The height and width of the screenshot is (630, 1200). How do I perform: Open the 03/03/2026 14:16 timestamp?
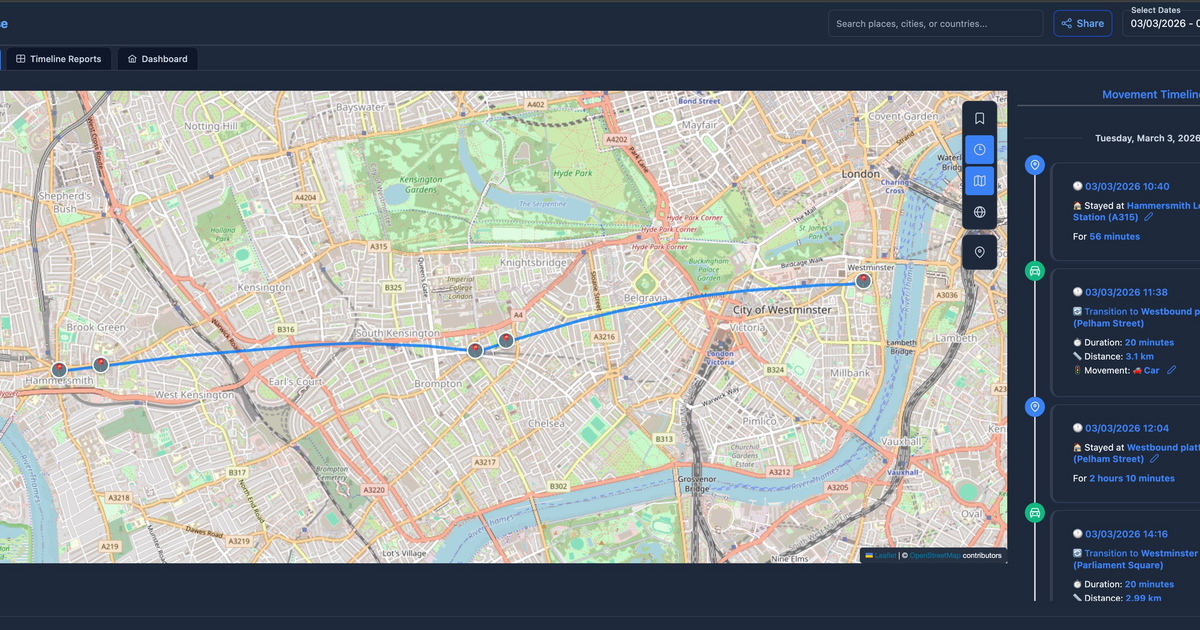coord(1126,534)
